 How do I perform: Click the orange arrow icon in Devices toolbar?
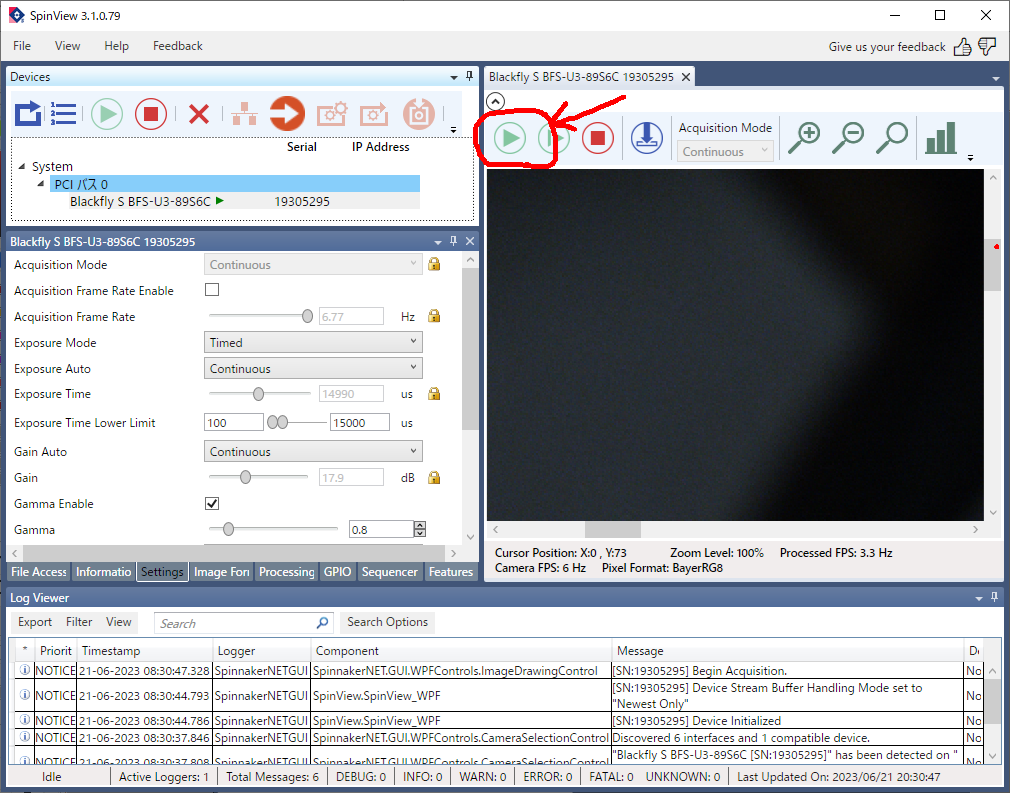coord(286,114)
